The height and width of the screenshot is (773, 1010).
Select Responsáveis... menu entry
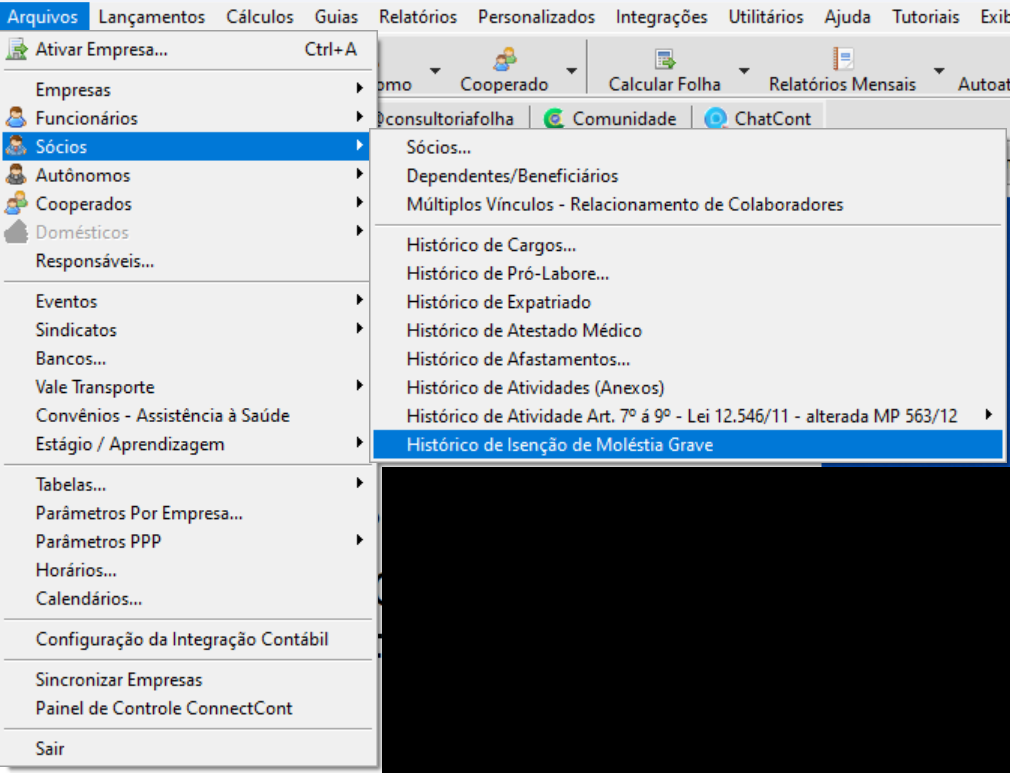tap(187, 261)
